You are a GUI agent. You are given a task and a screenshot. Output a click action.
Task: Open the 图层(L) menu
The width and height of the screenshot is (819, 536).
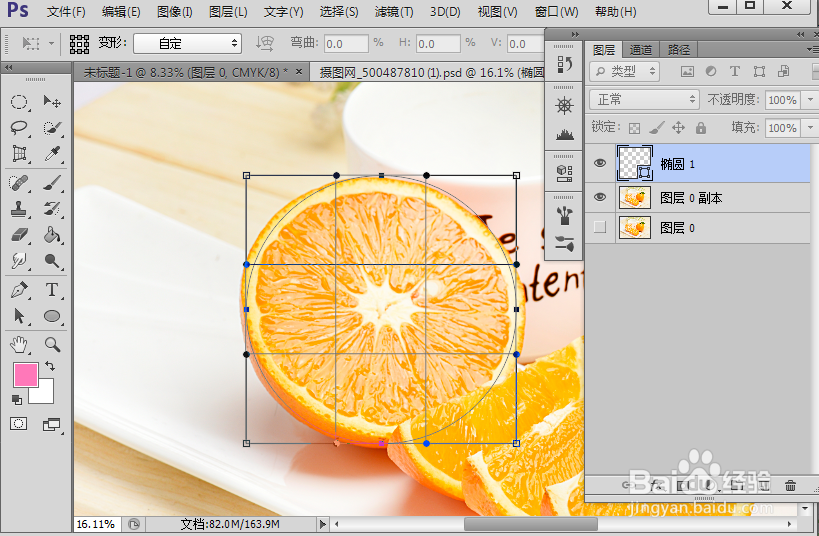pos(228,11)
